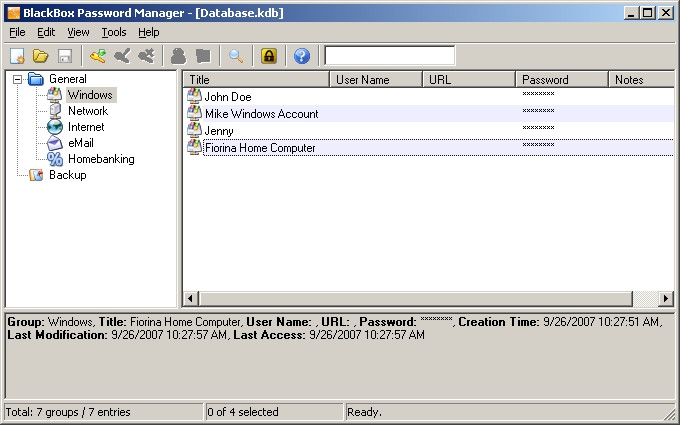Click the grayed copy user name icon

point(178,56)
